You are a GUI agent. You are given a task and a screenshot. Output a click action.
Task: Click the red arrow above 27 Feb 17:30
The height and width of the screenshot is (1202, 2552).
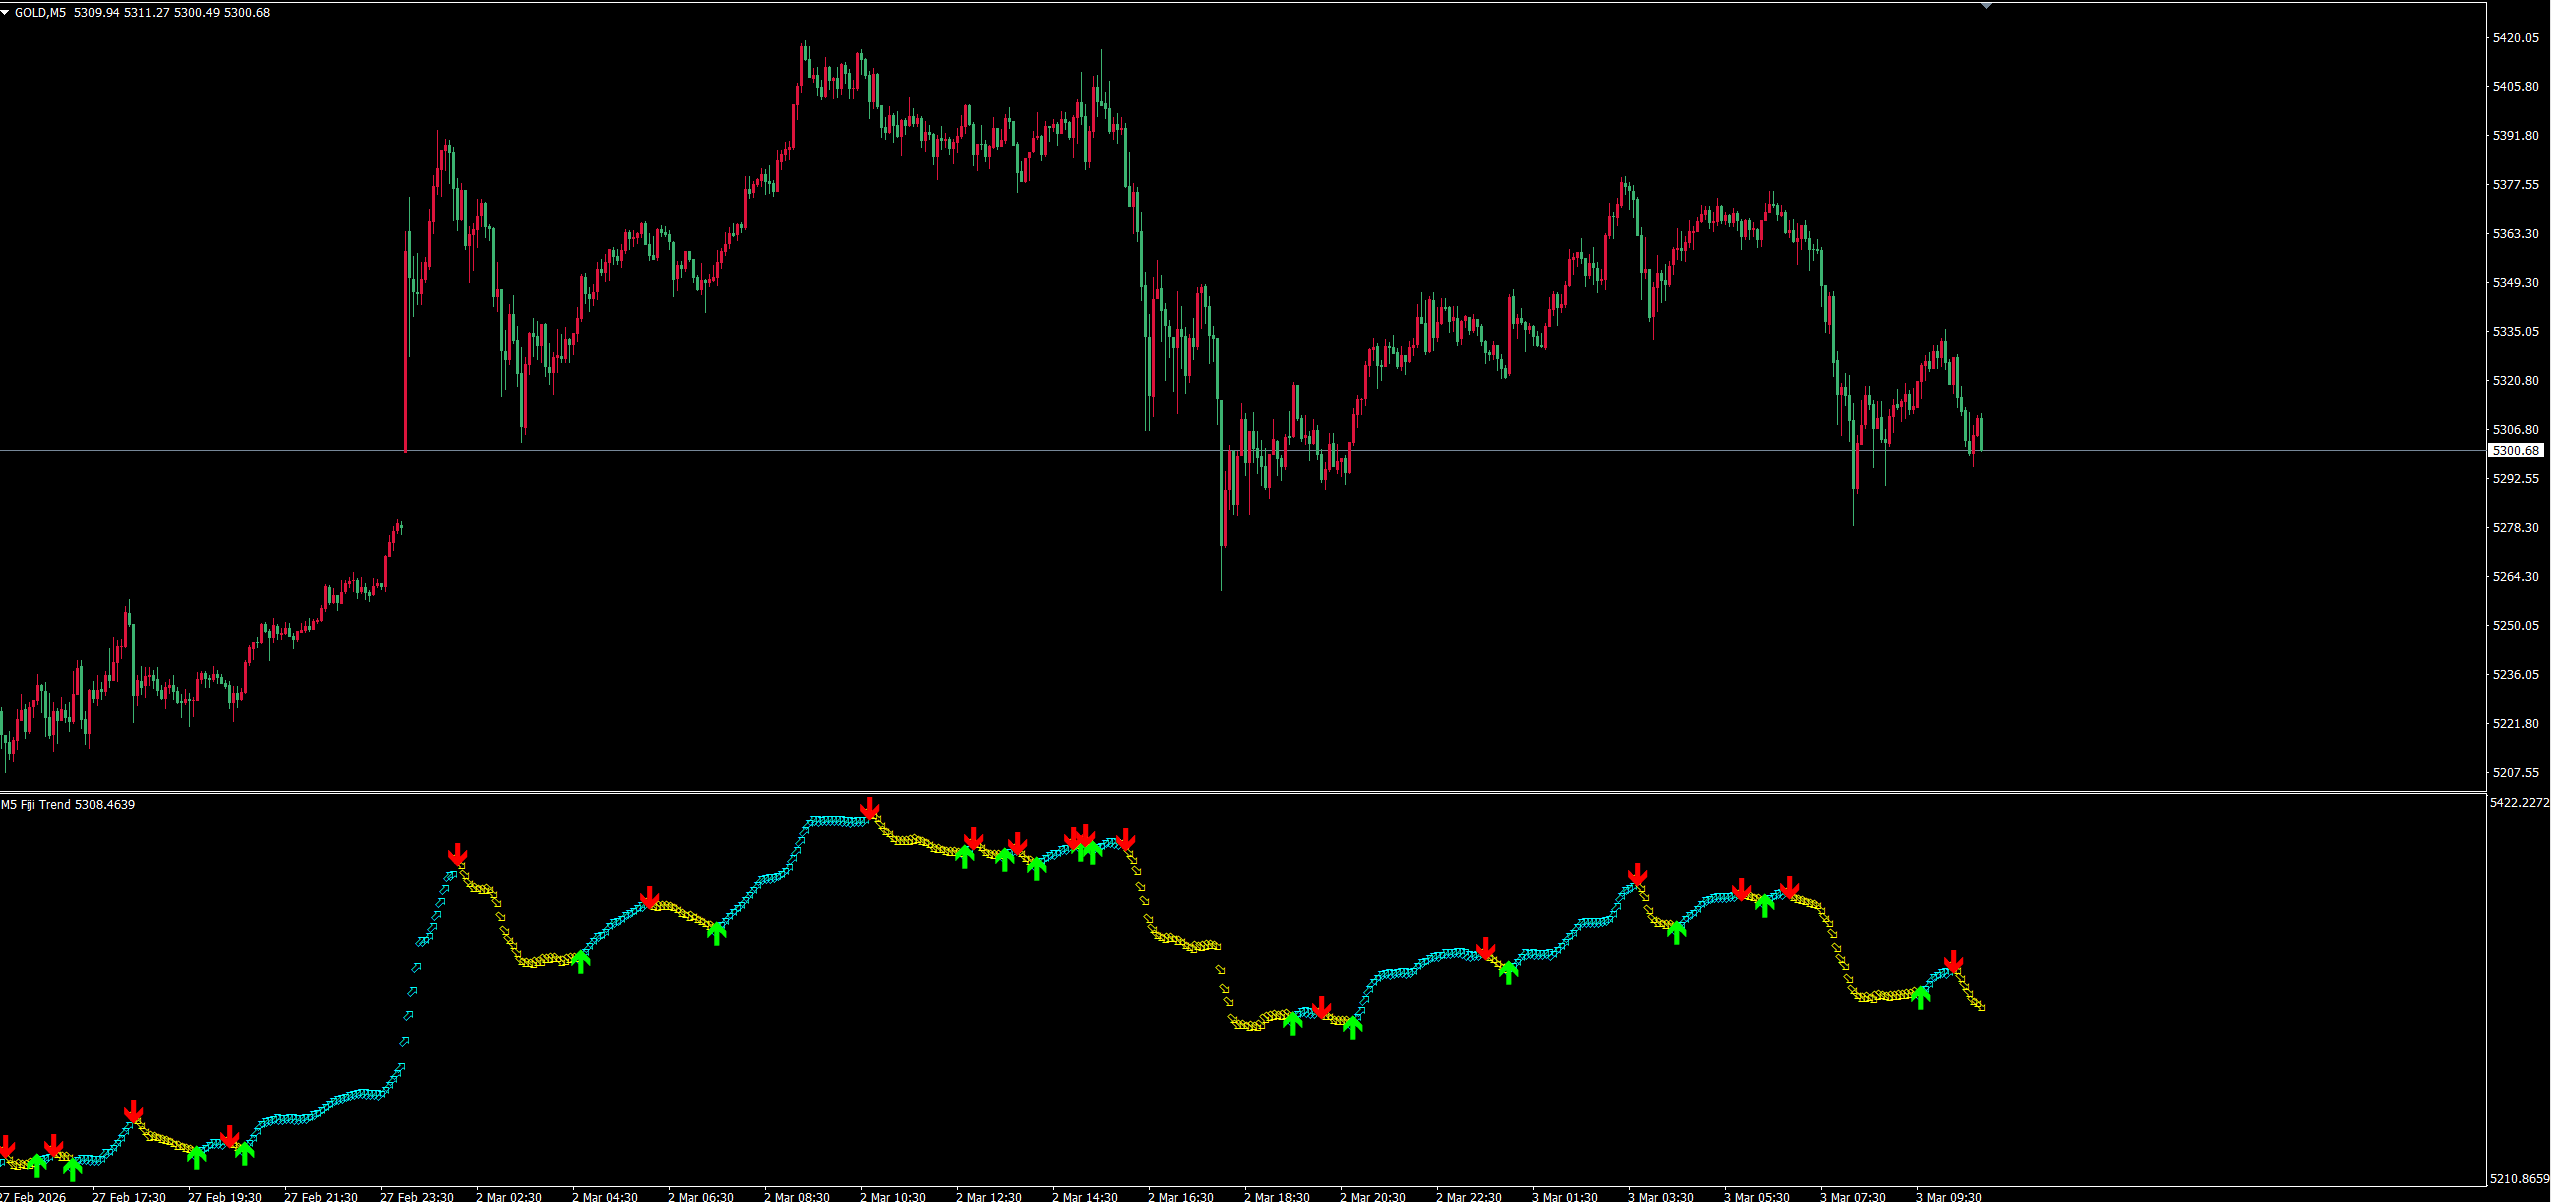click(x=133, y=1112)
